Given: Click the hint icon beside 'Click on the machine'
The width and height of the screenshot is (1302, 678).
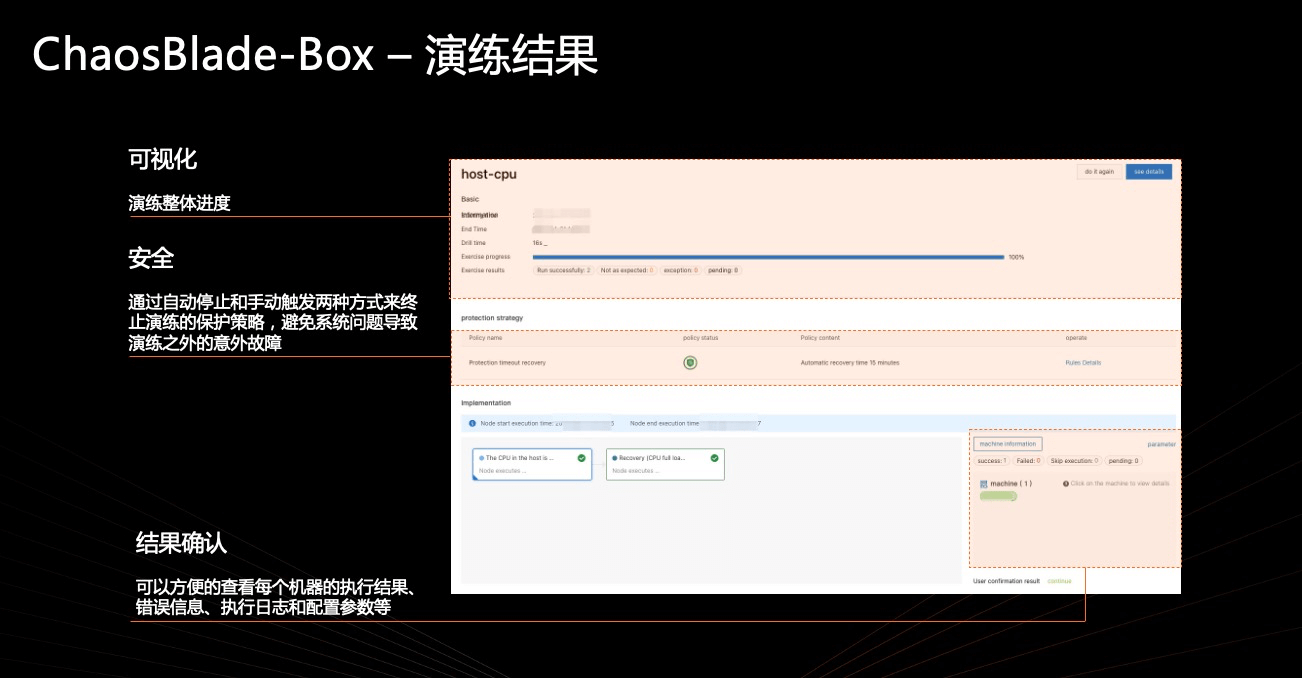Looking at the screenshot, I should [1065, 484].
